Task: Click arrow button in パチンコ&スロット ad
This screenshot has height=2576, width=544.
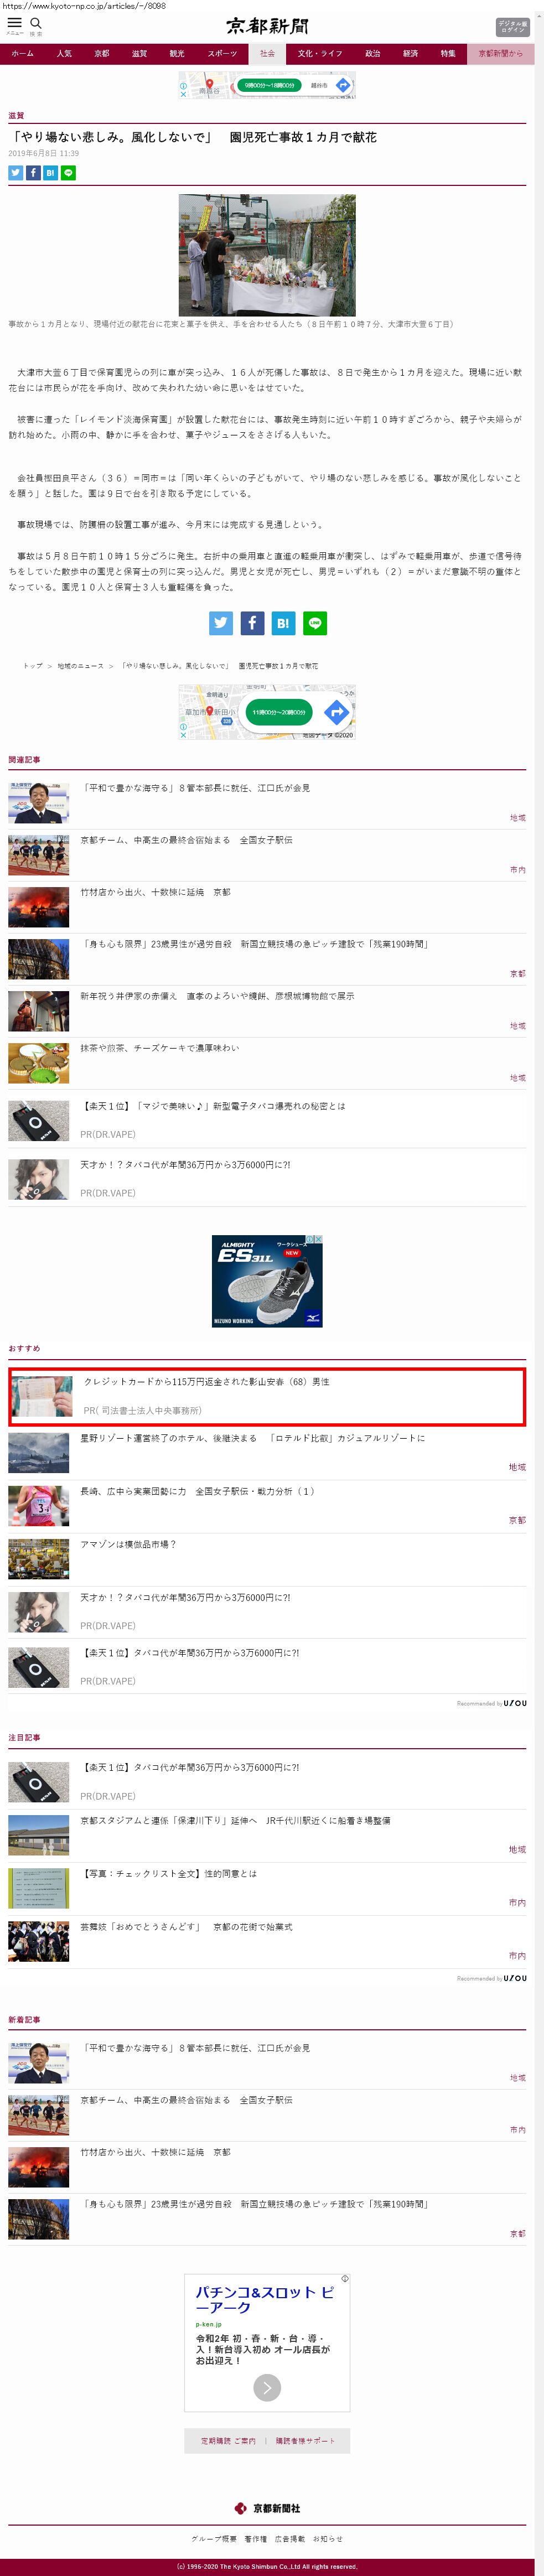Action: click(x=267, y=2388)
